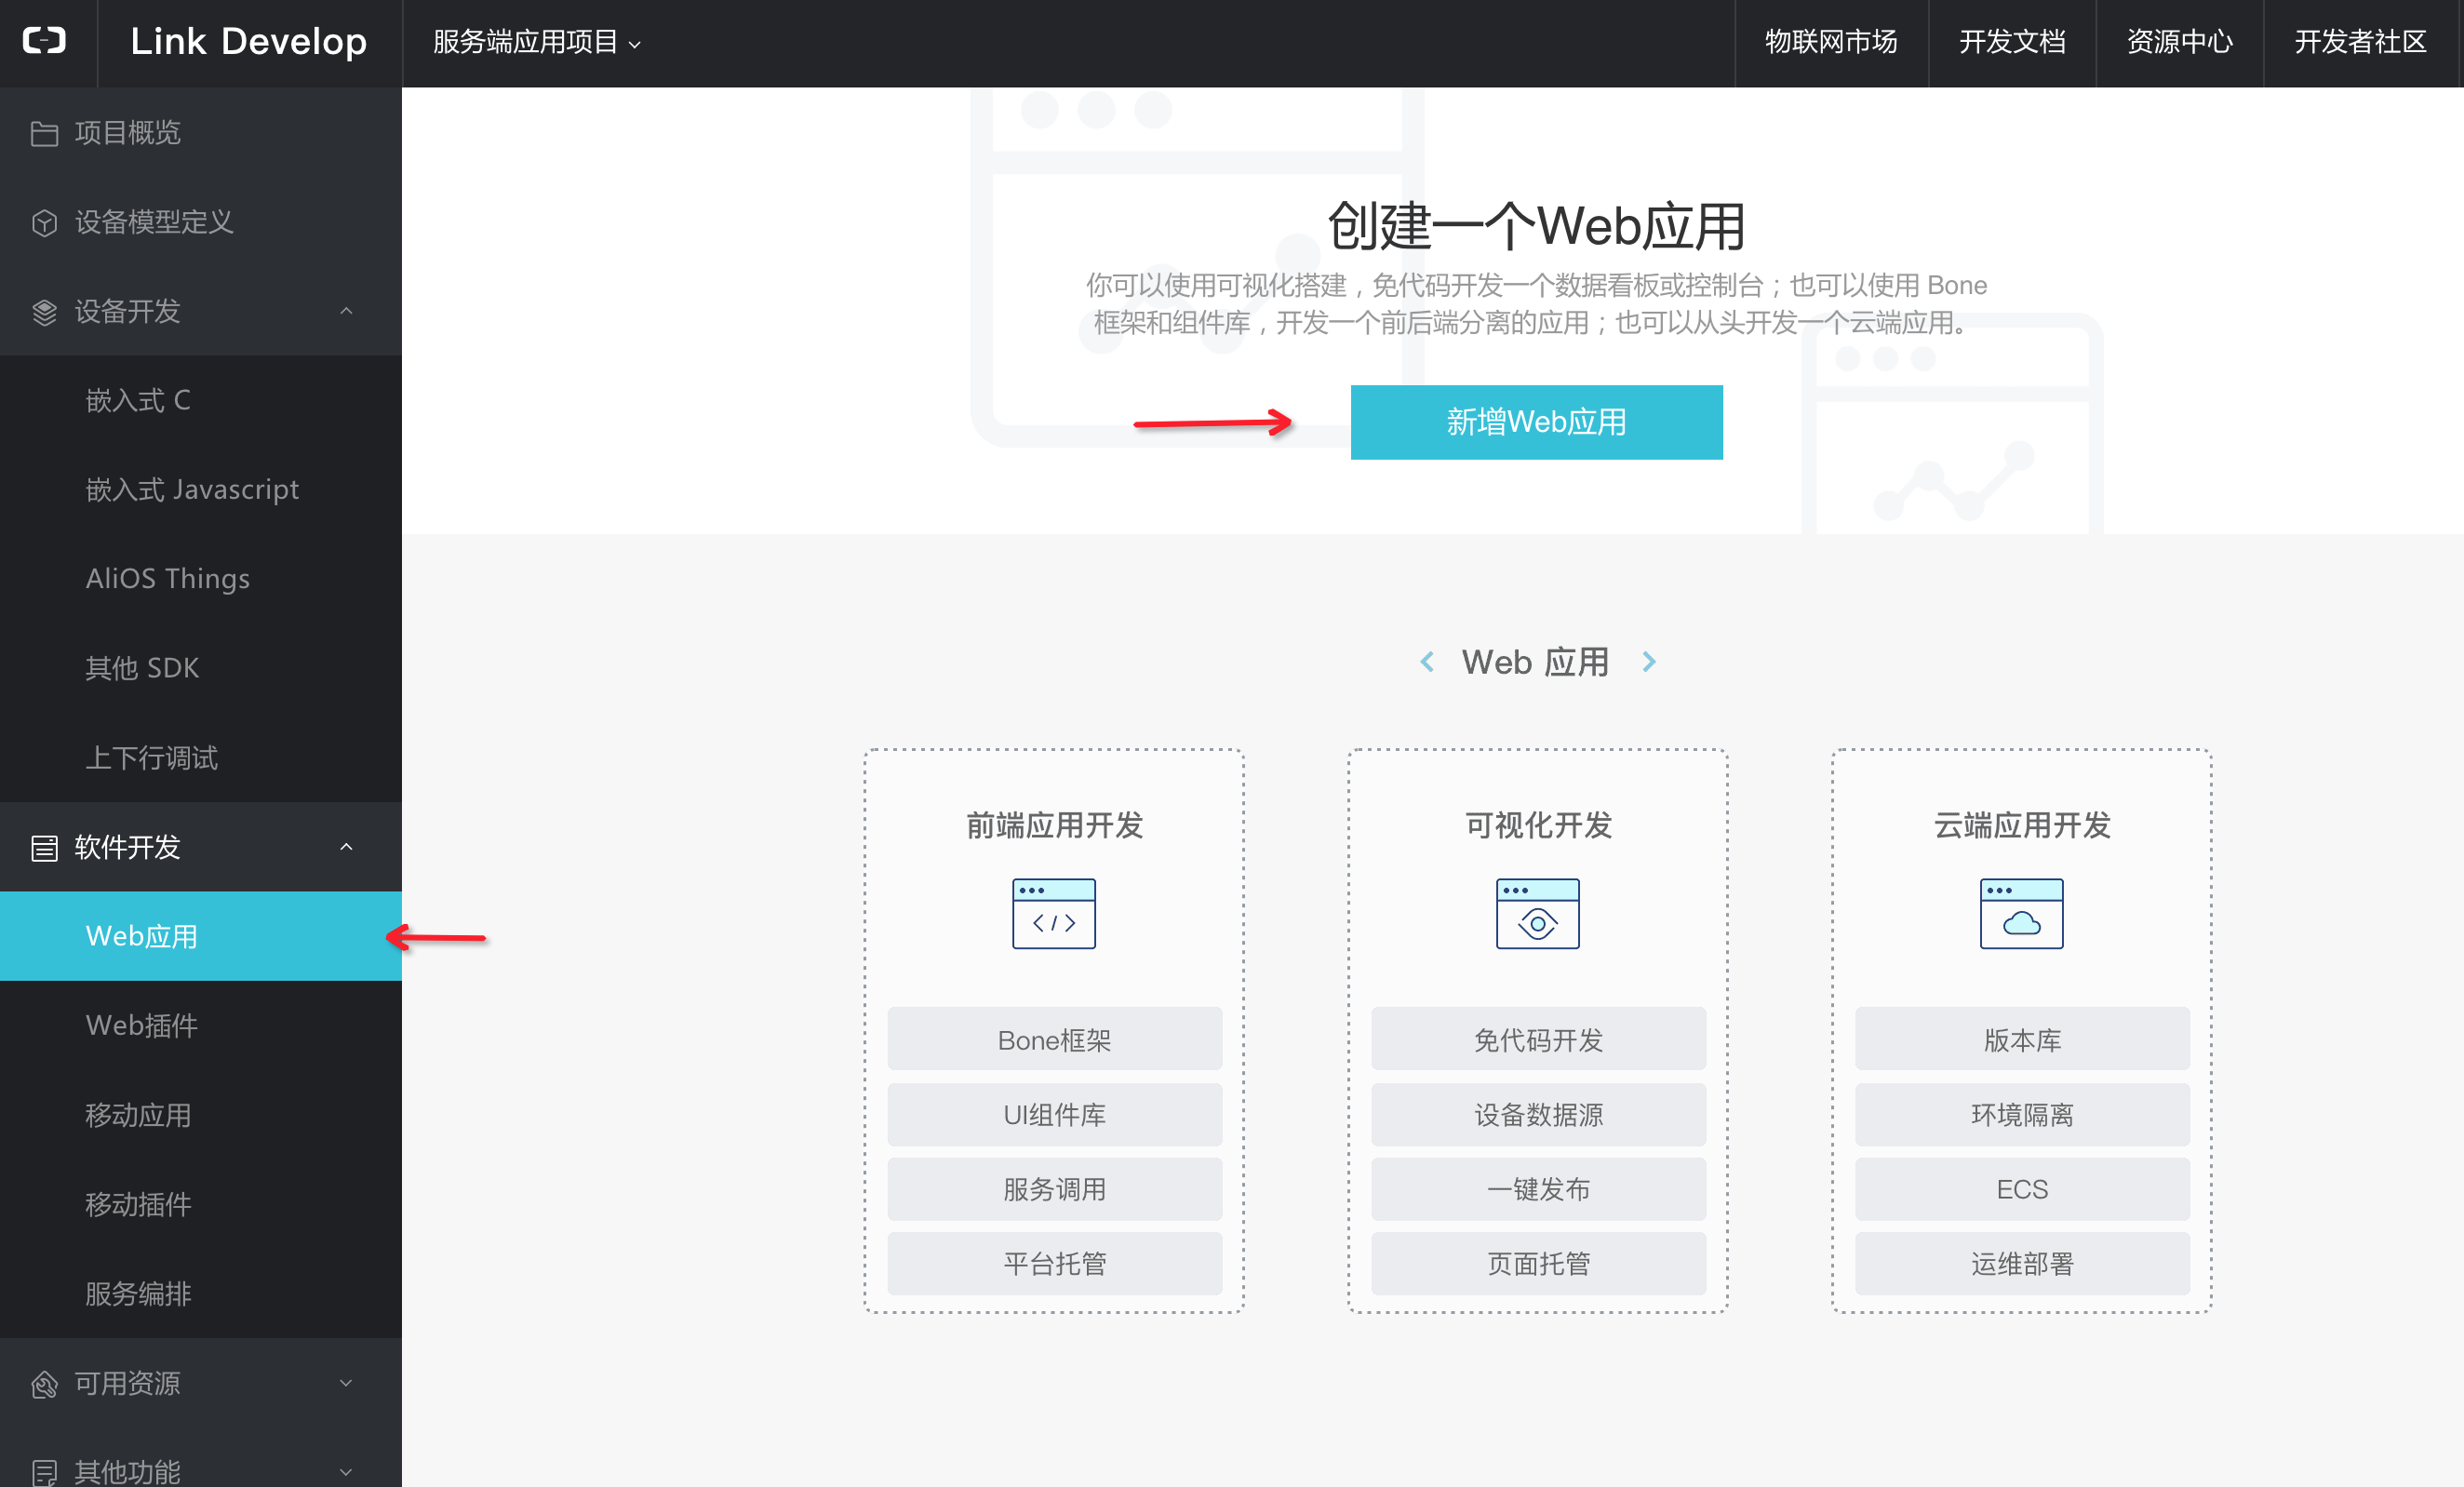Click the 版本库 button
The width and height of the screenshot is (2464, 1487).
tap(2022, 1040)
